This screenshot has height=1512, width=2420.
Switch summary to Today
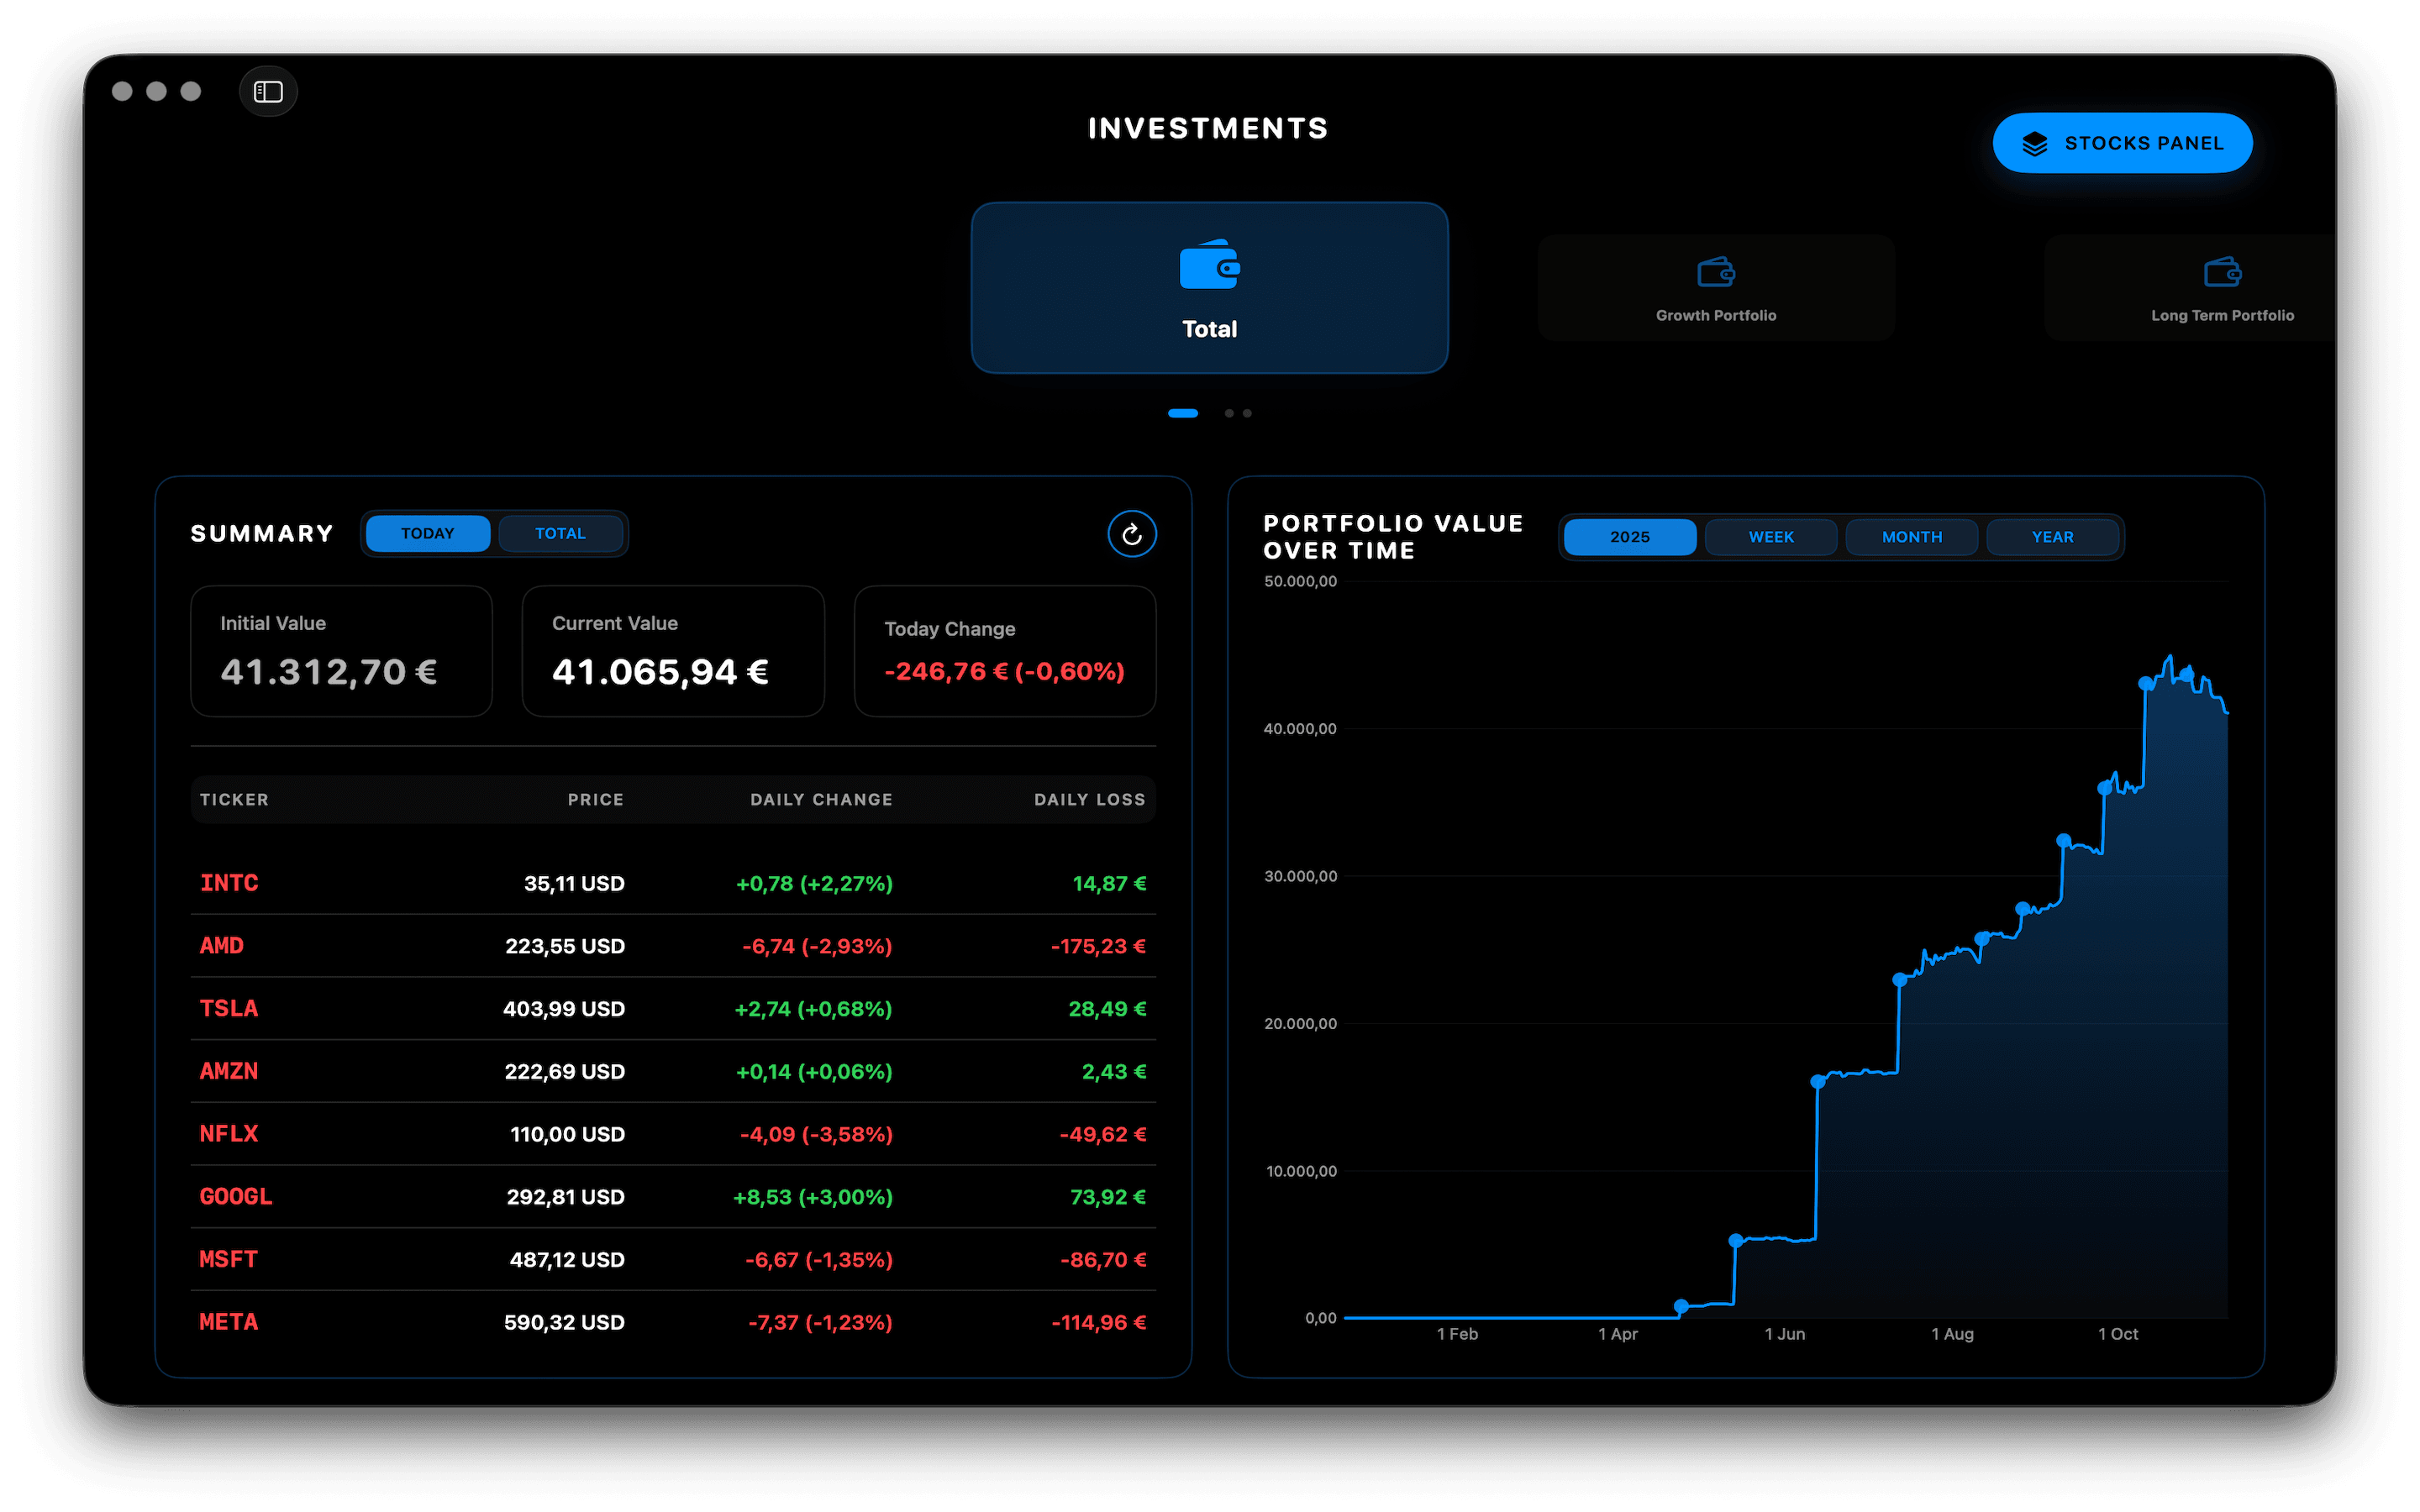click(428, 534)
